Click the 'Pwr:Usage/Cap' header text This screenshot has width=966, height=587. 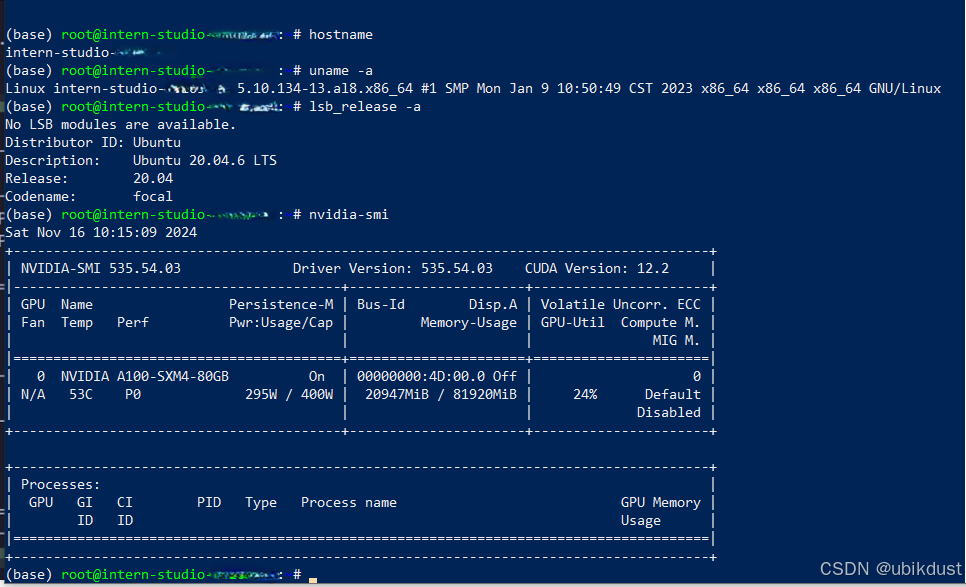click(x=281, y=322)
